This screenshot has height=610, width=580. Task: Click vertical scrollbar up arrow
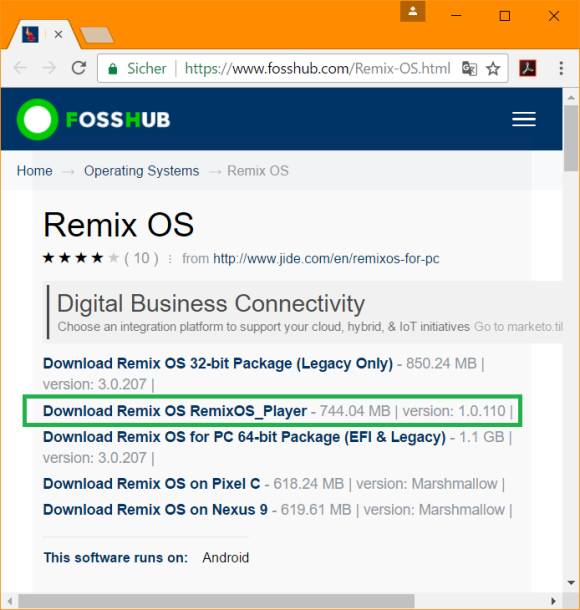point(571,98)
